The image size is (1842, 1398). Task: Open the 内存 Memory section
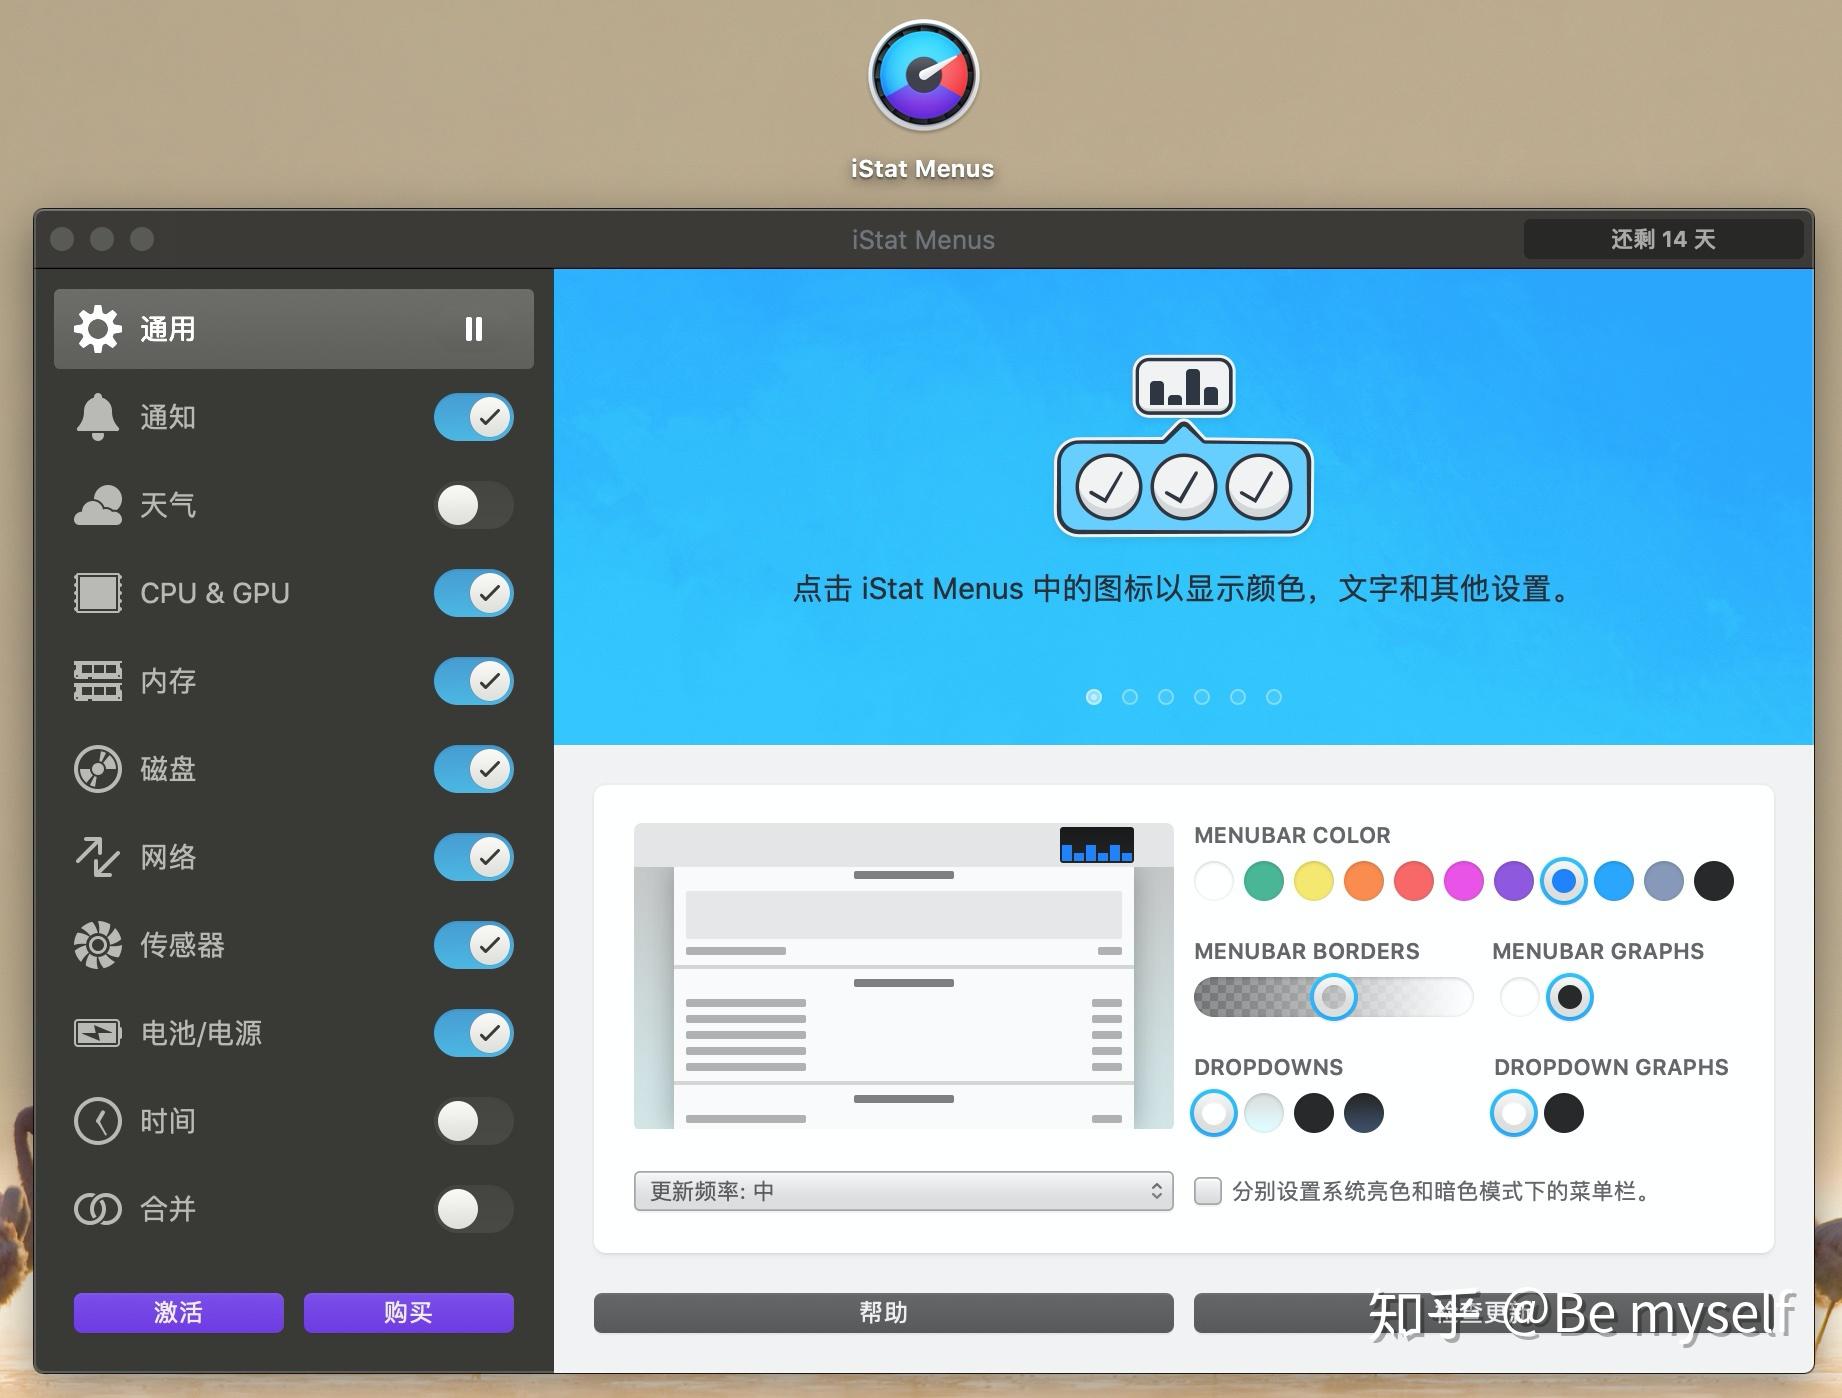294,681
